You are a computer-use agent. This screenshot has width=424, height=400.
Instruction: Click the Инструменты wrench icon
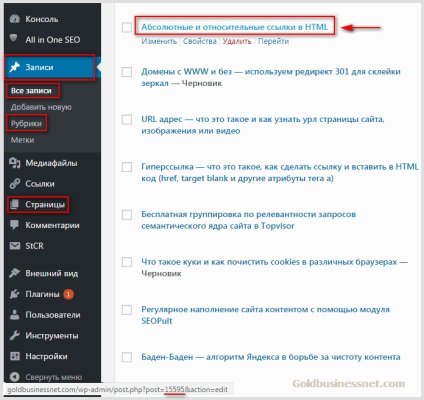point(15,335)
